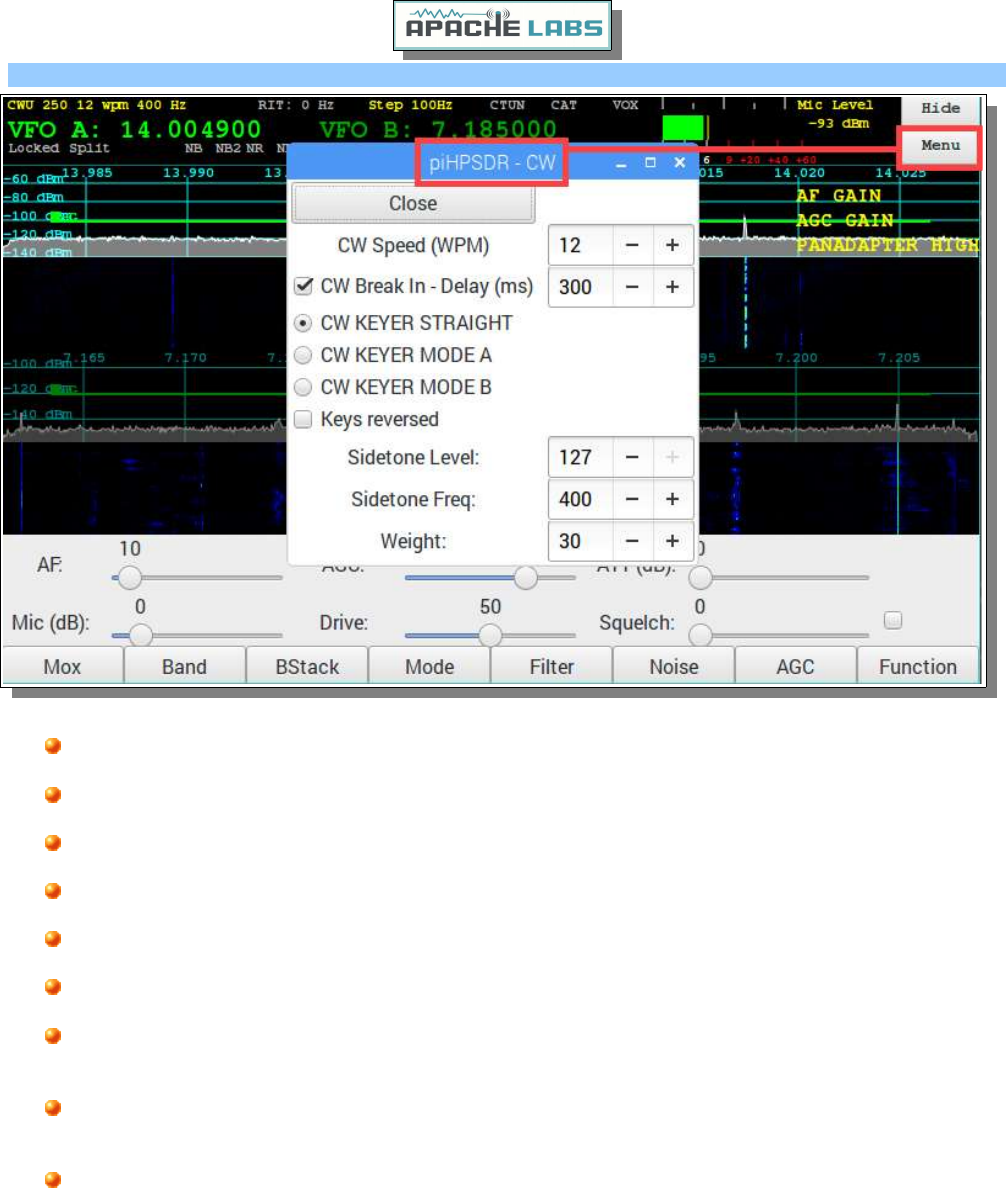Screen dimensions: 1006x1188
Task: Decrease CW Speed with minus button
Action: pos(632,245)
